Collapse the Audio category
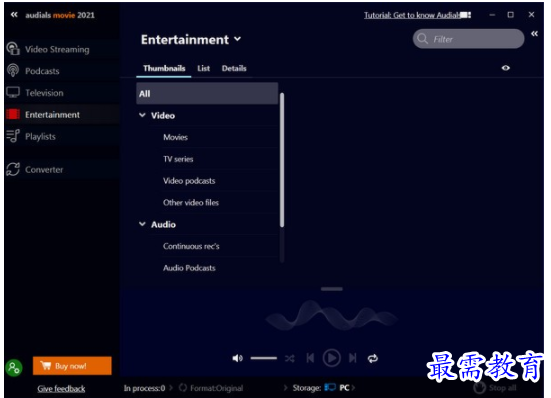The height and width of the screenshot is (398, 551). click(142, 224)
